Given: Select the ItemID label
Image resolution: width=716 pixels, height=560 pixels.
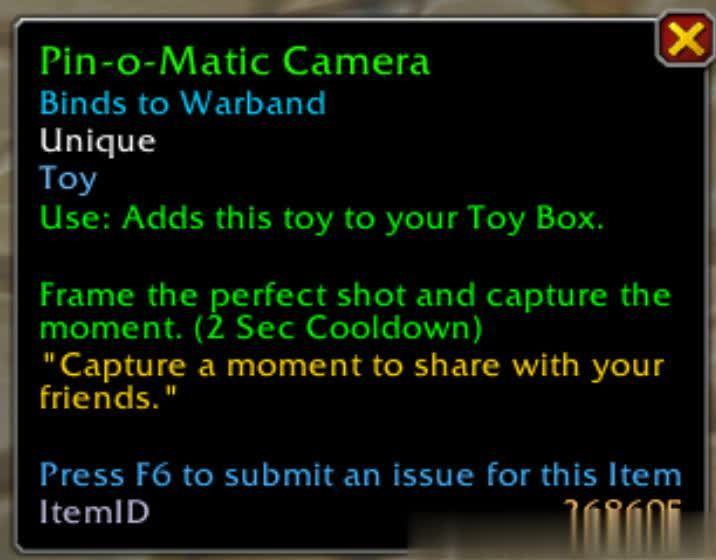Looking at the screenshot, I should 95,512.
